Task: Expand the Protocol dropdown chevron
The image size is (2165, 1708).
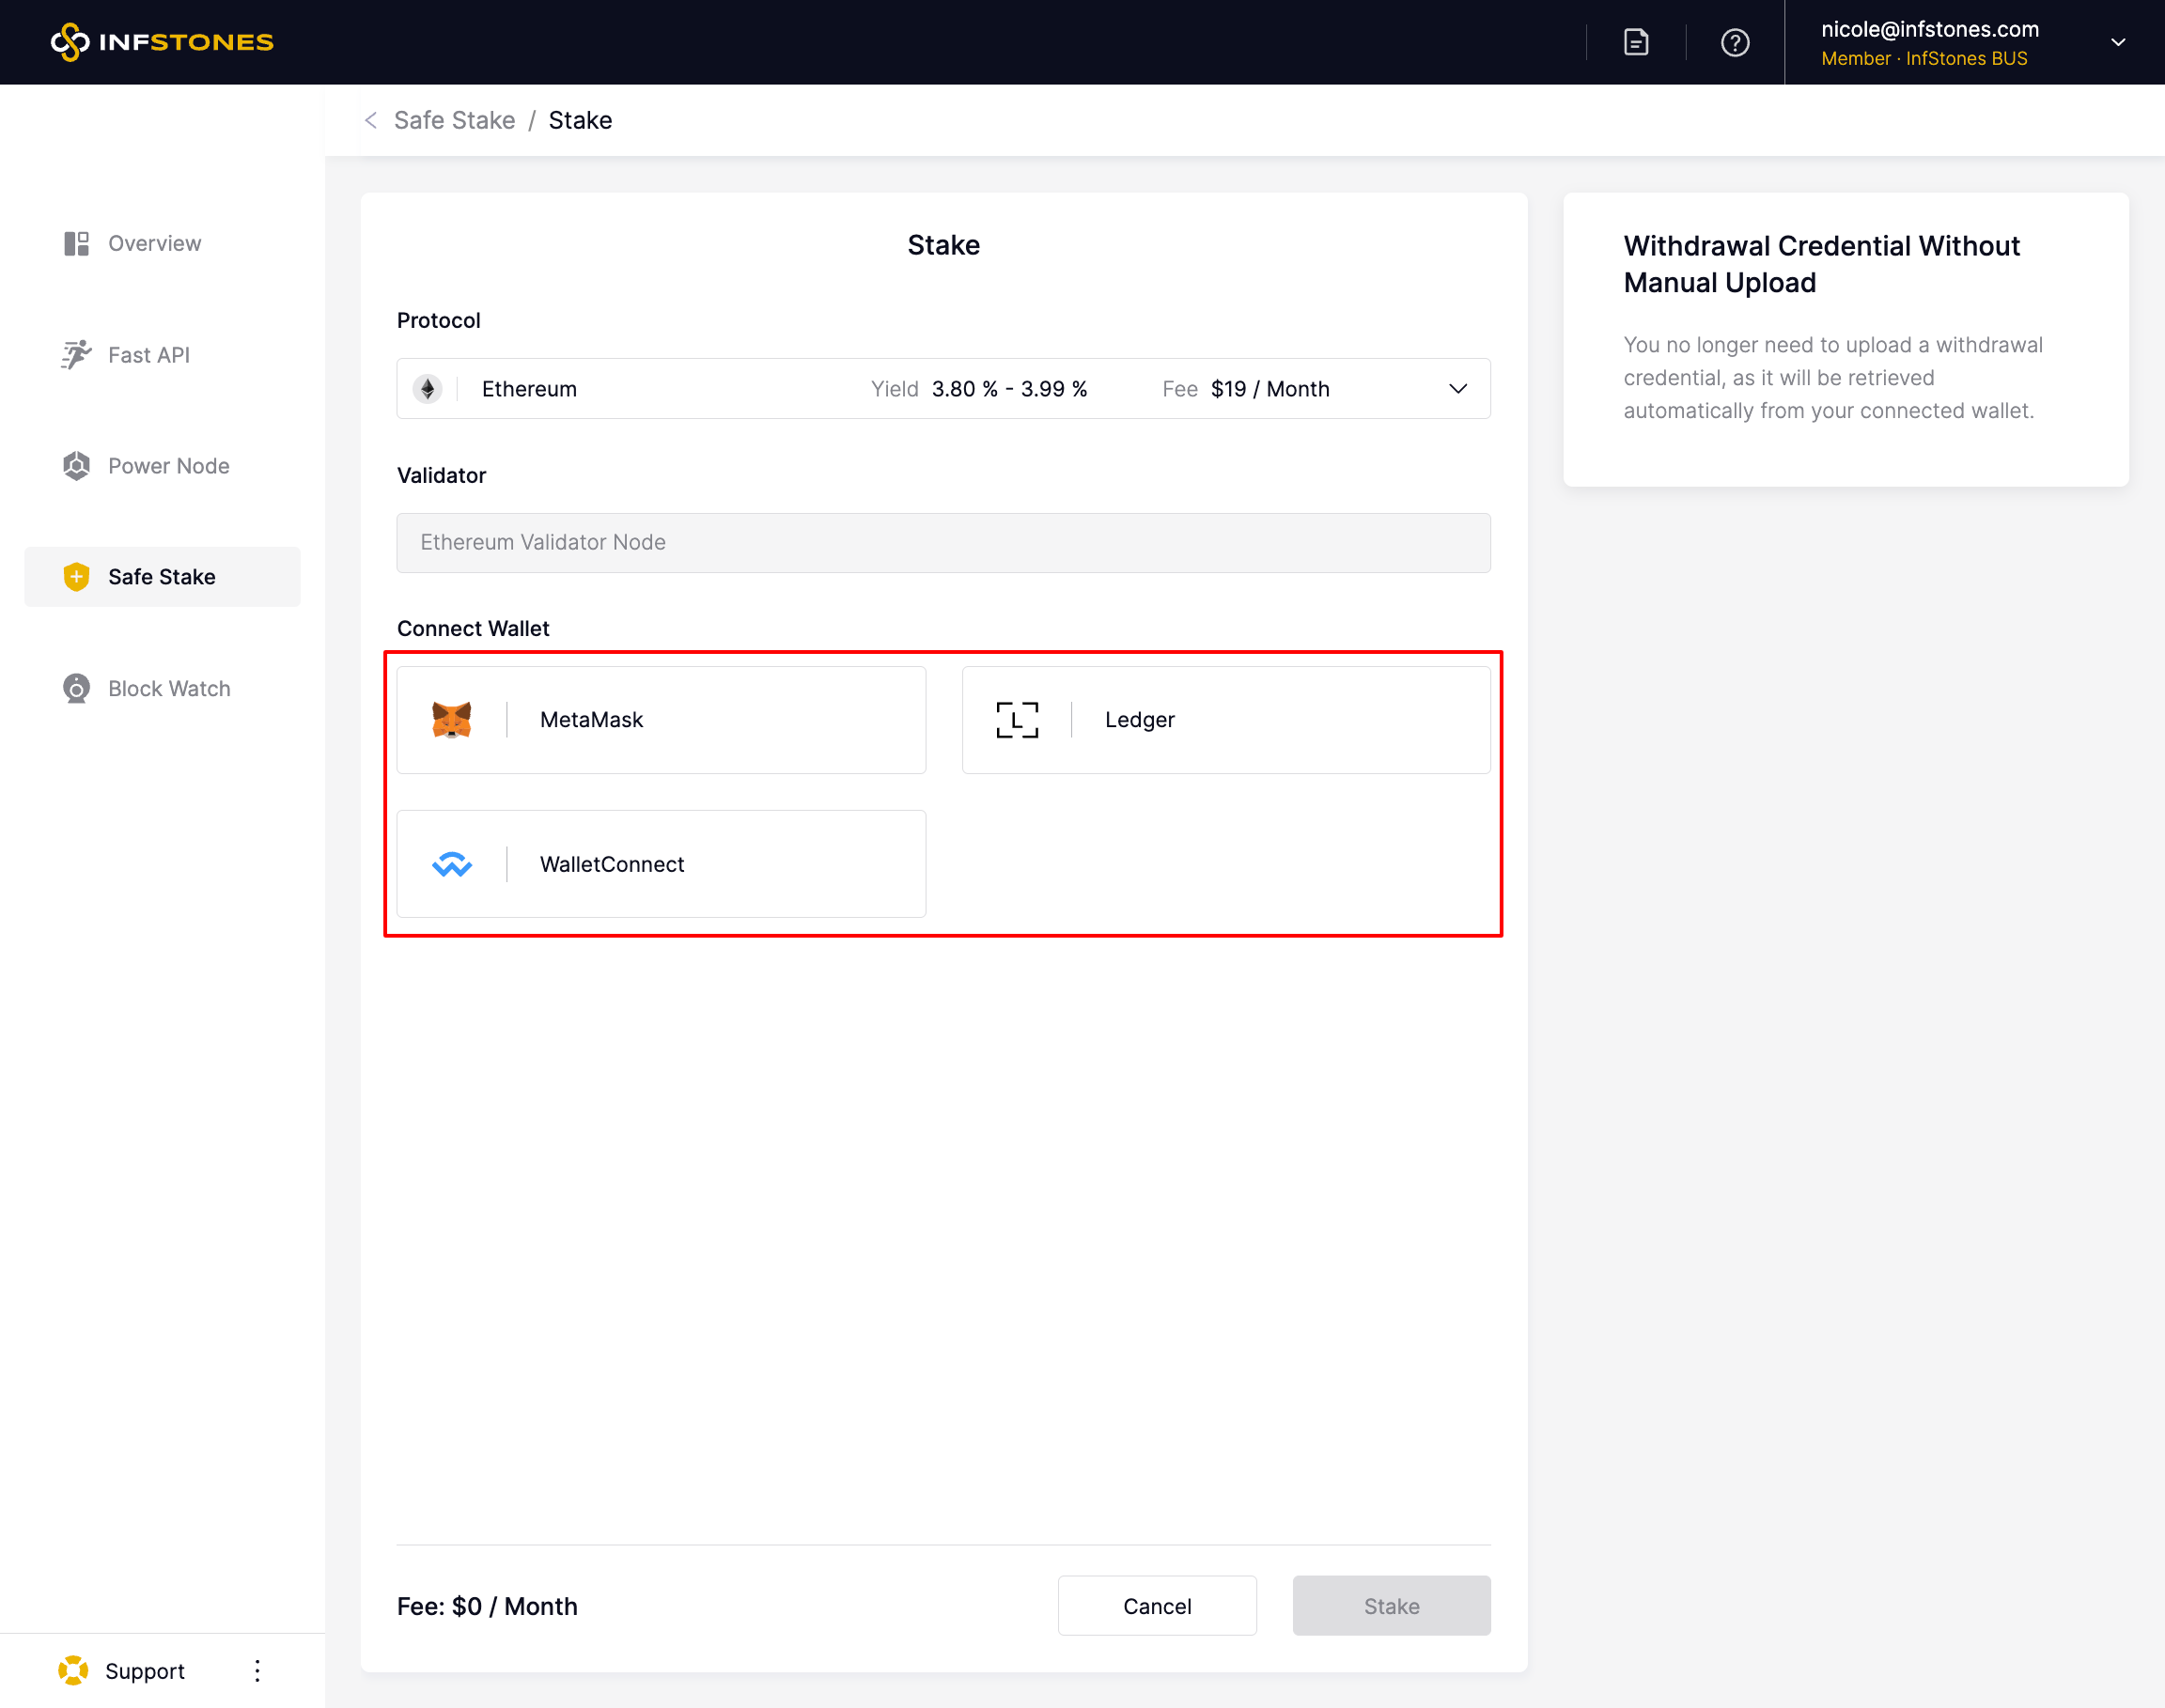Action: coord(1457,389)
